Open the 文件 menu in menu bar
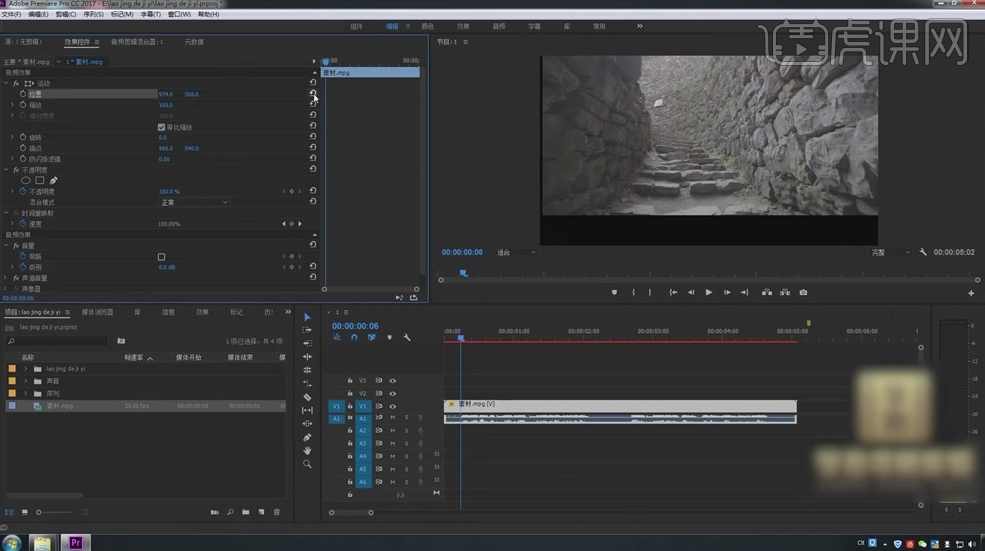This screenshot has width=985, height=551. [12, 15]
